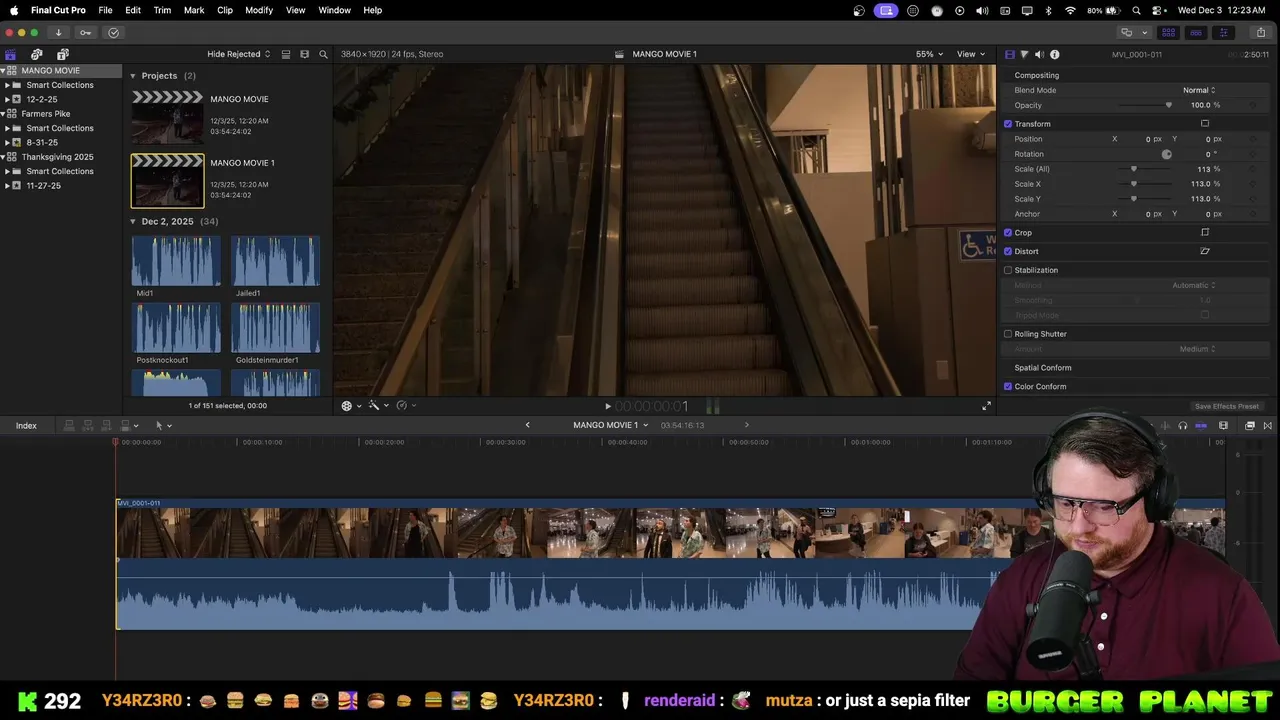The width and height of the screenshot is (1280, 720).
Task: Toggle the Inspector visibility button
Action: click(x=1223, y=32)
